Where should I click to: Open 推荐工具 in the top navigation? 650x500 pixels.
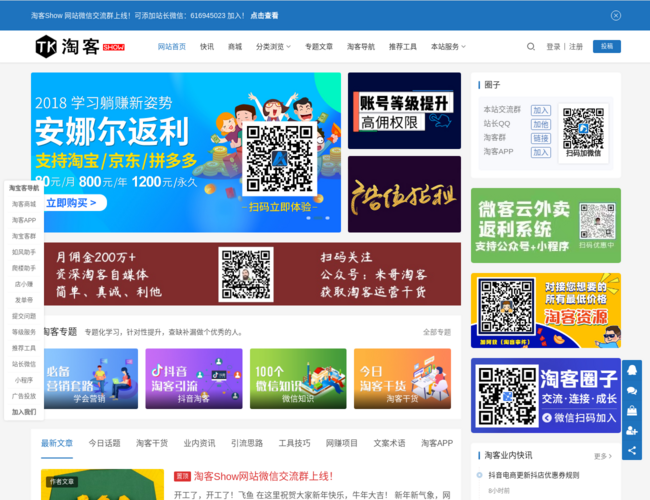(403, 46)
